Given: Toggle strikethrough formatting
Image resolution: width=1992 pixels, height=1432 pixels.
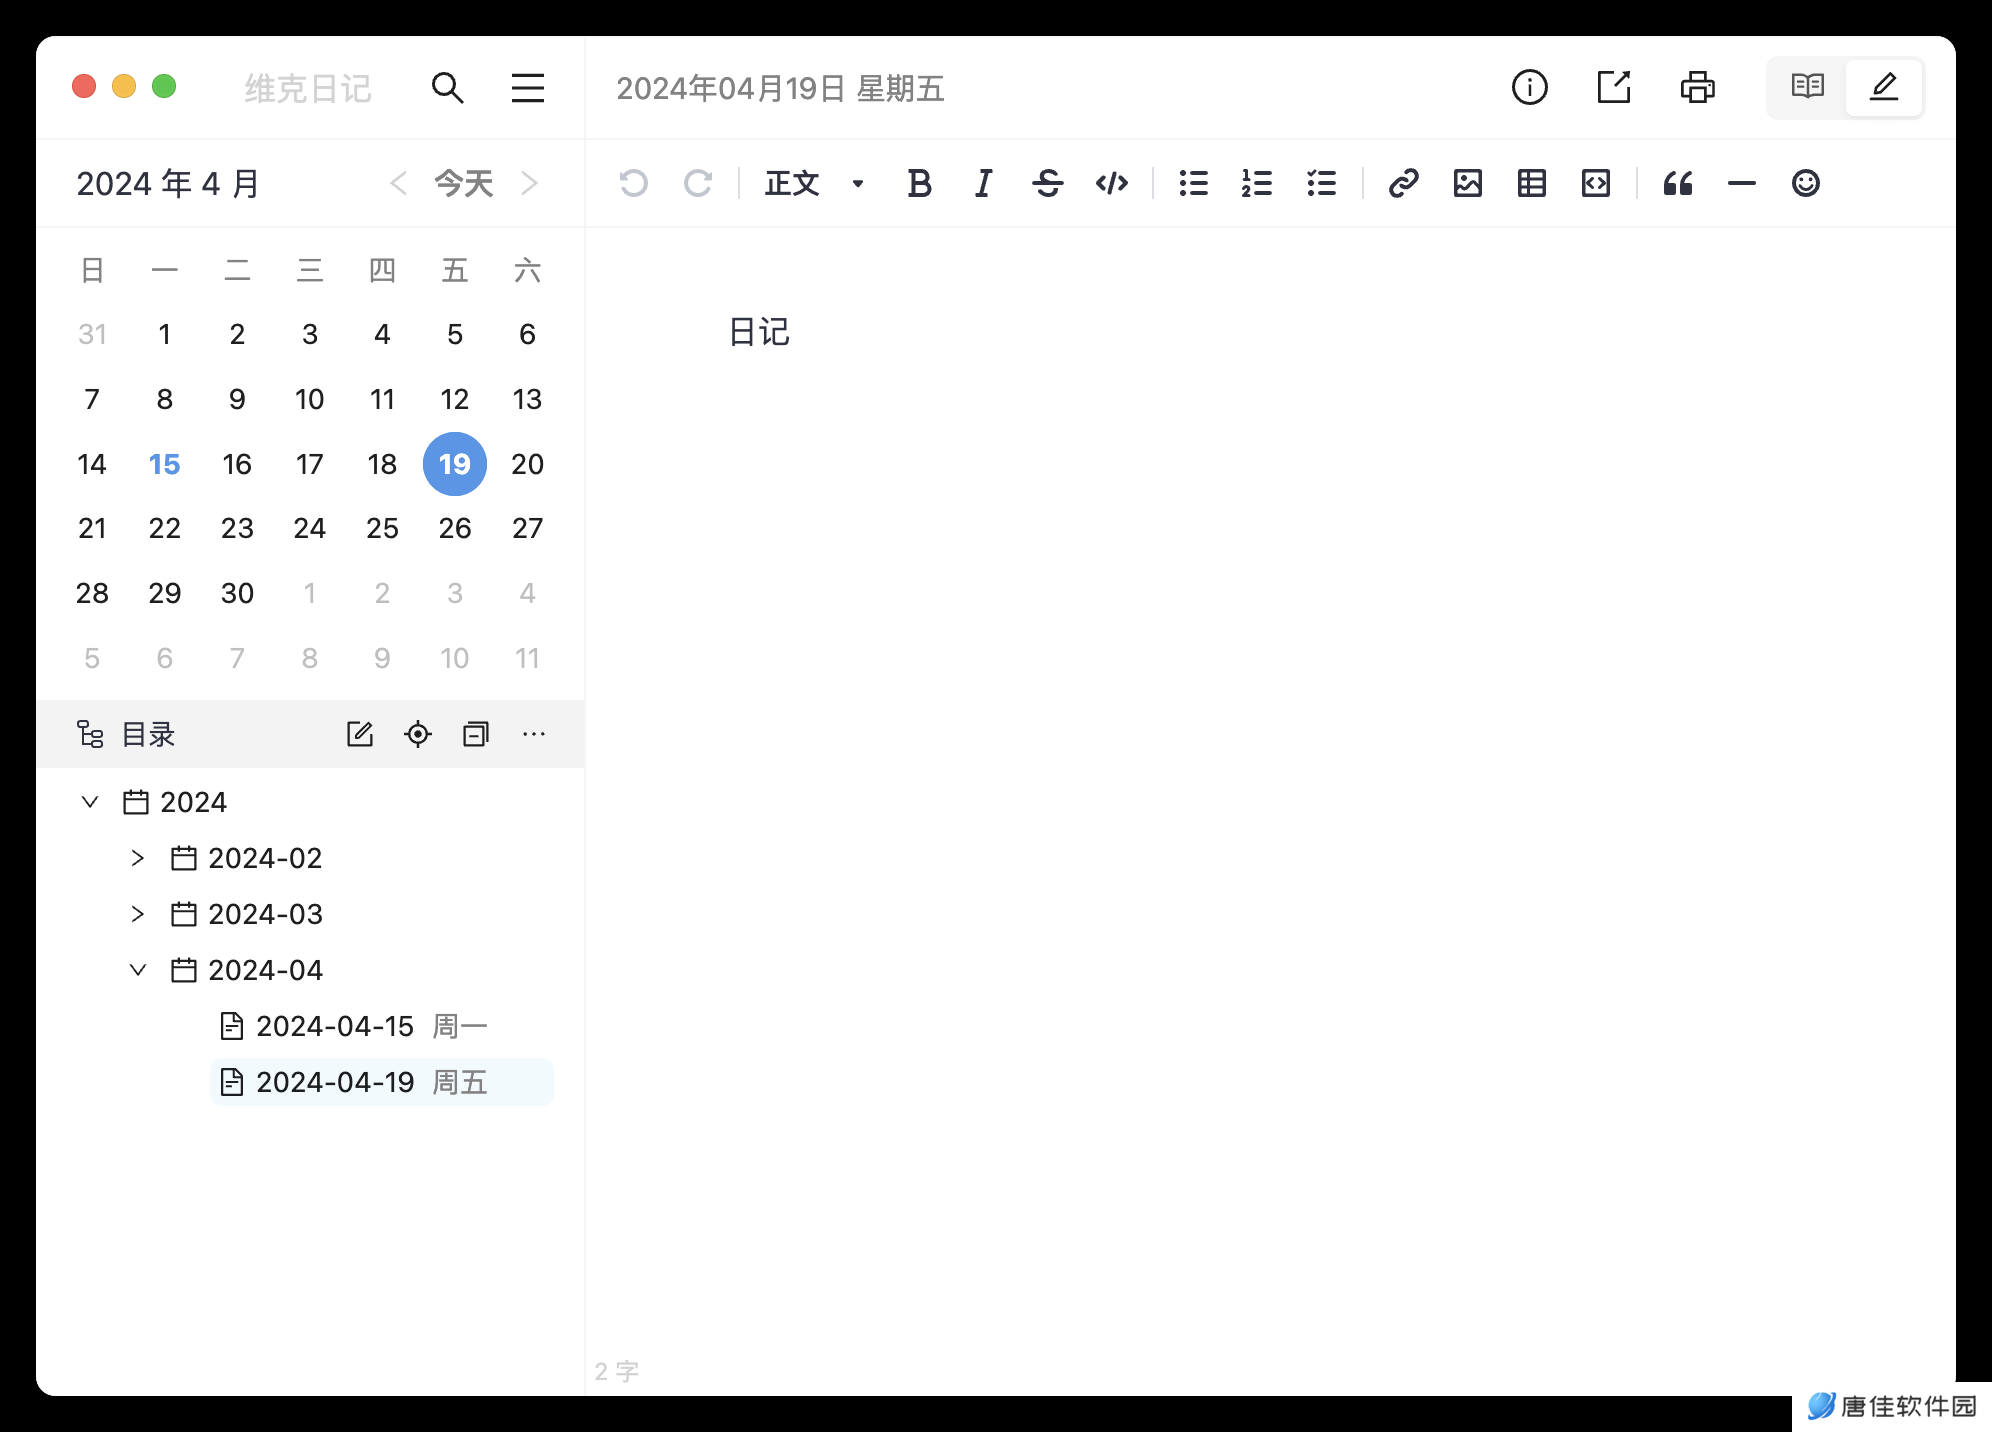Looking at the screenshot, I should pyautogui.click(x=1048, y=183).
